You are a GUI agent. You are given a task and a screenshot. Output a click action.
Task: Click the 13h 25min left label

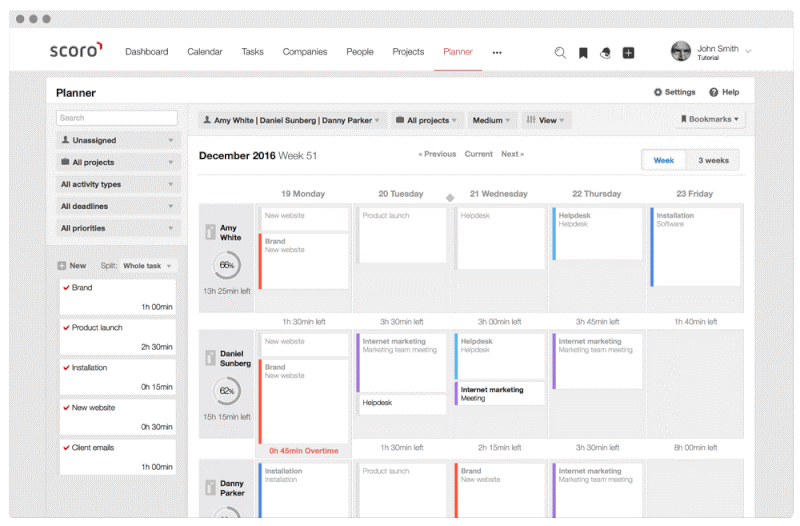227,291
